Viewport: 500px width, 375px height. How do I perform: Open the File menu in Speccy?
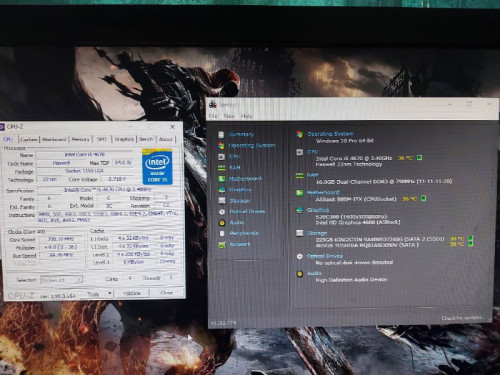[x=213, y=116]
